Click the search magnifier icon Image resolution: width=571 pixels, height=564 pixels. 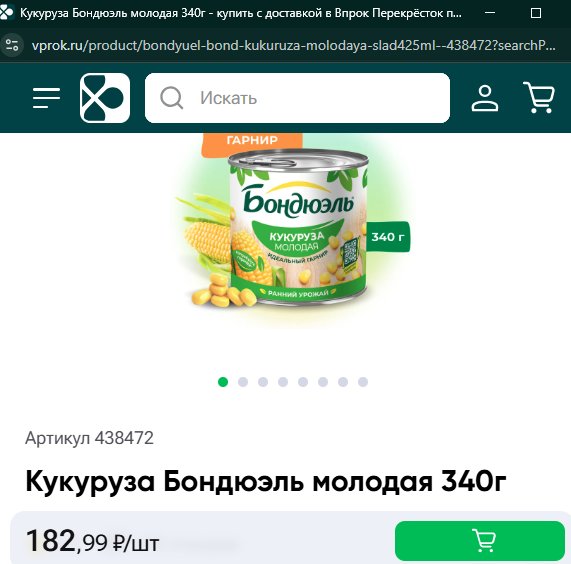coord(172,98)
